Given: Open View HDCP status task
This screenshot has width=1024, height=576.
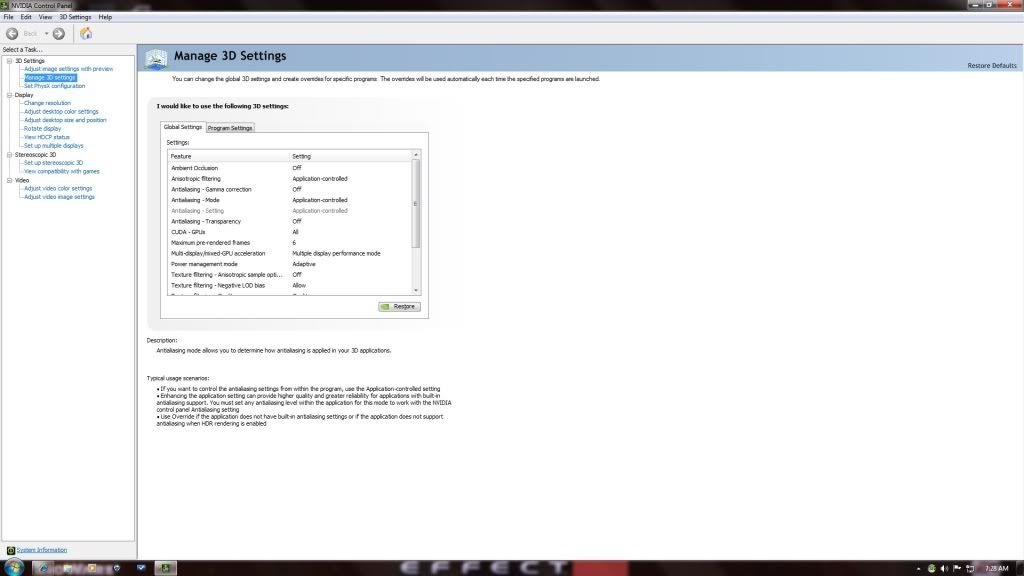Looking at the screenshot, I should [47, 137].
